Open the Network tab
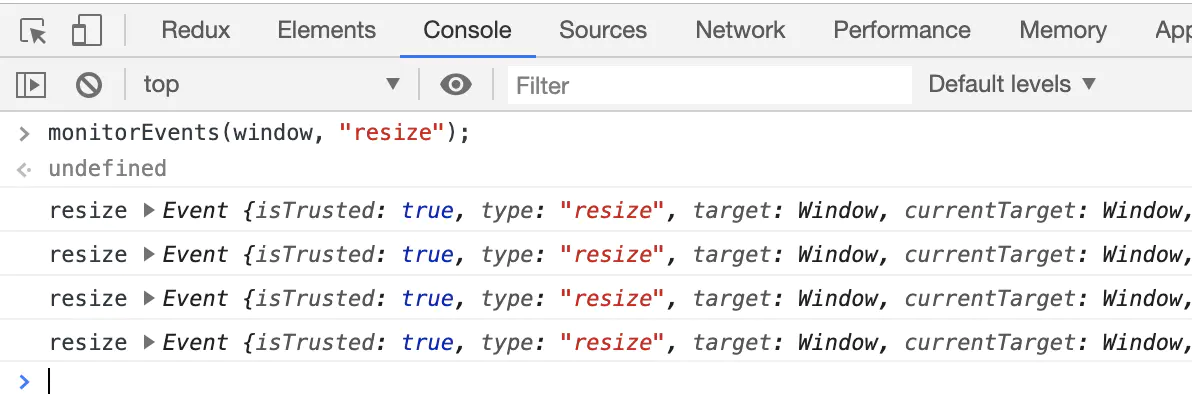The width and height of the screenshot is (1192, 418). tap(741, 30)
